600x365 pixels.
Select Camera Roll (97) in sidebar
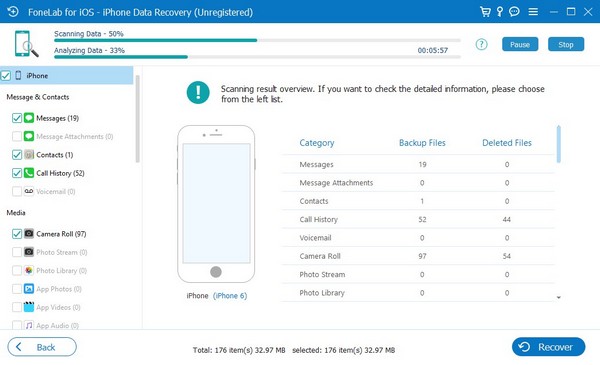tap(61, 234)
